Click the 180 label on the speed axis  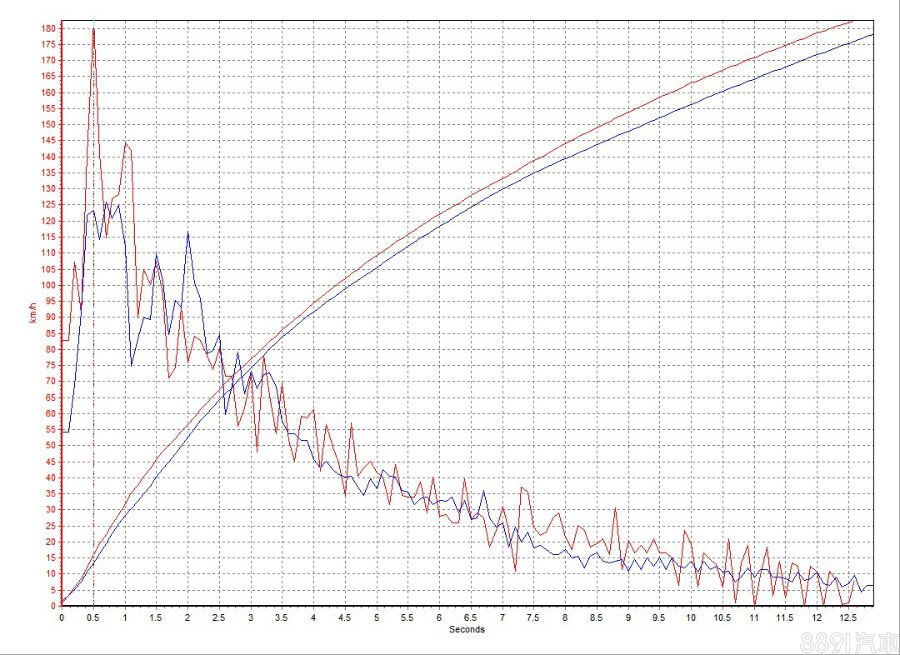coord(47,29)
